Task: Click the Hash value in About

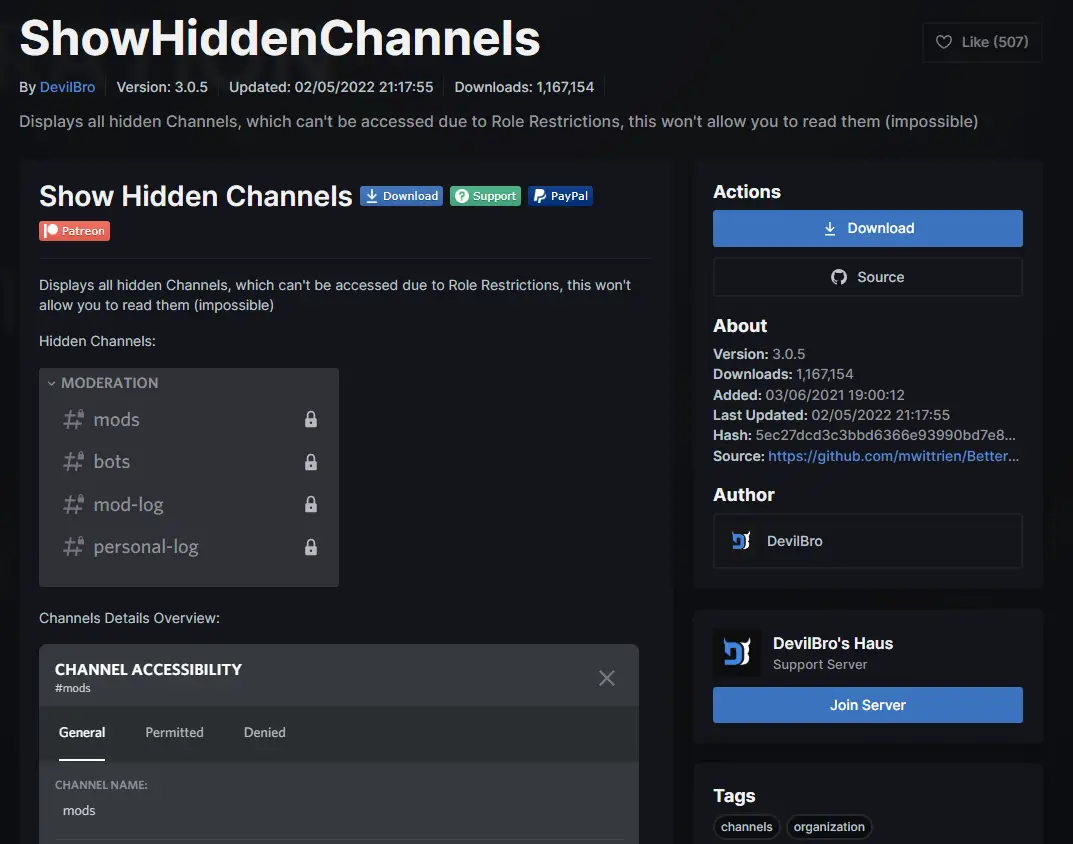Action: click(x=885, y=435)
